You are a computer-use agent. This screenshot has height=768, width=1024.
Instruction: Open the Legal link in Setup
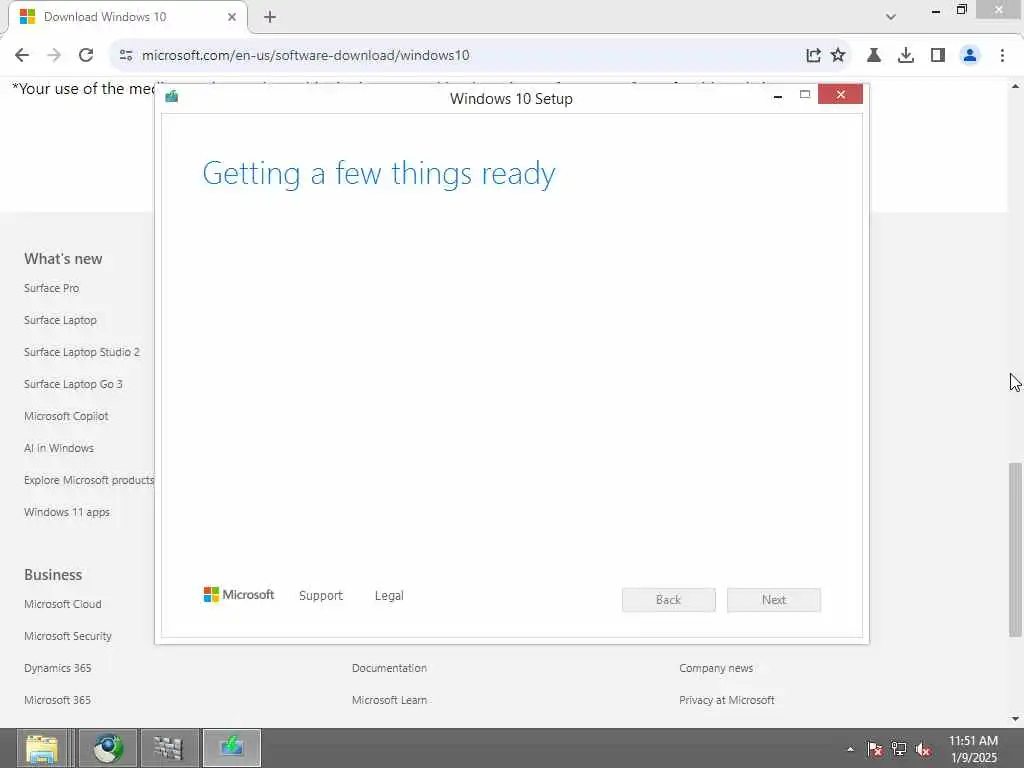[389, 596]
